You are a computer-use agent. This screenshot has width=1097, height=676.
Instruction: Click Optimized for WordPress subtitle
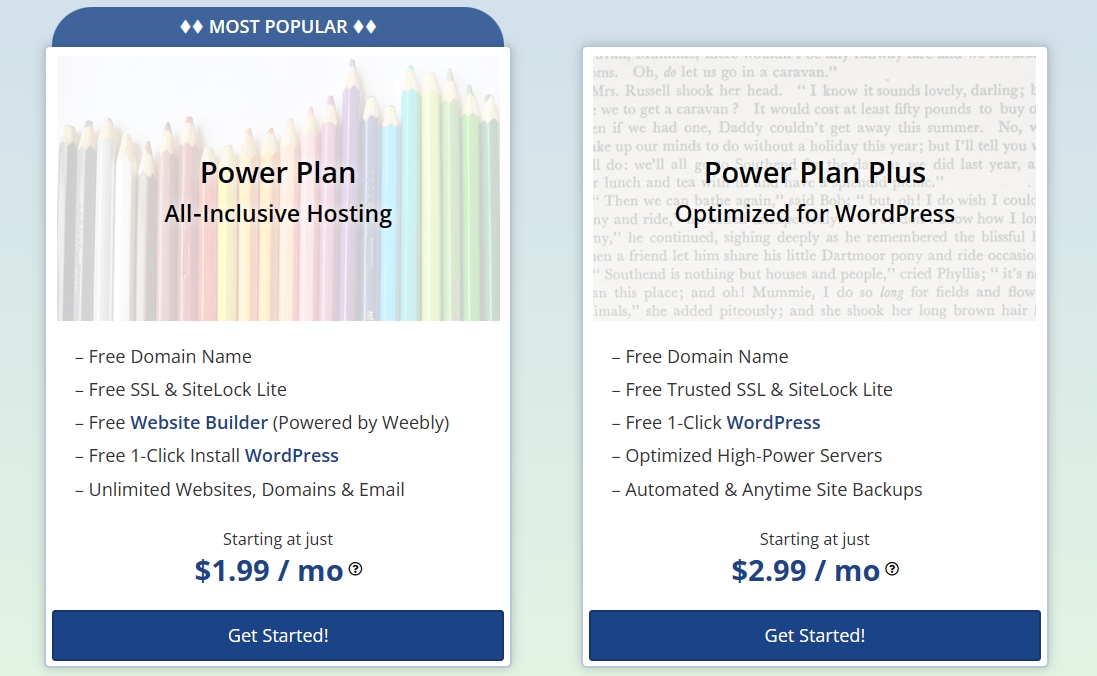tap(814, 213)
